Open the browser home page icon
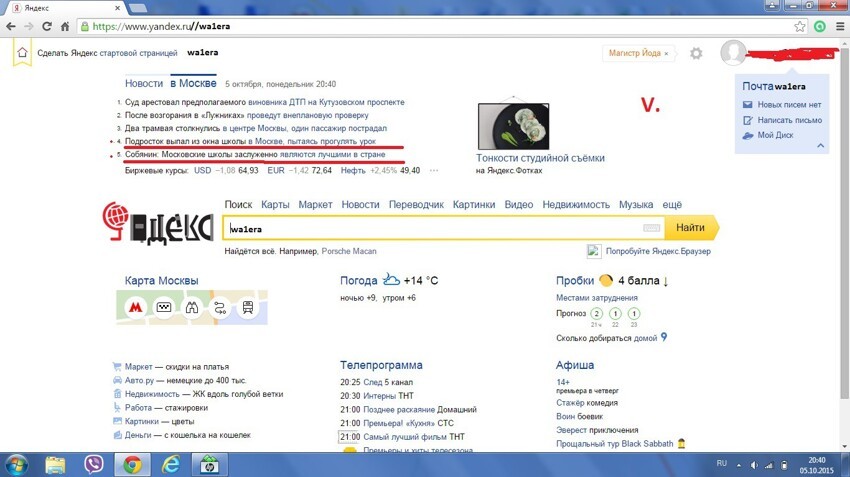 point(65,26)
